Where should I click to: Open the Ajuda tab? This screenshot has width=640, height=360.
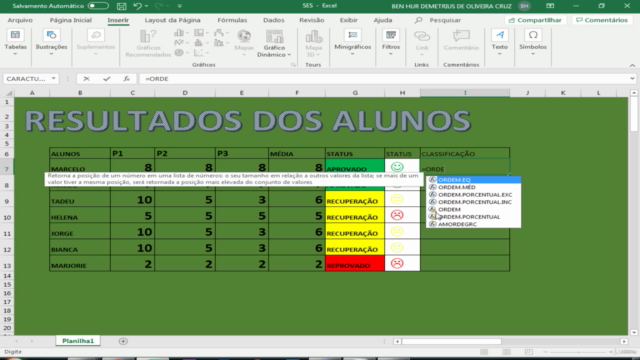[x=382, y=20]
